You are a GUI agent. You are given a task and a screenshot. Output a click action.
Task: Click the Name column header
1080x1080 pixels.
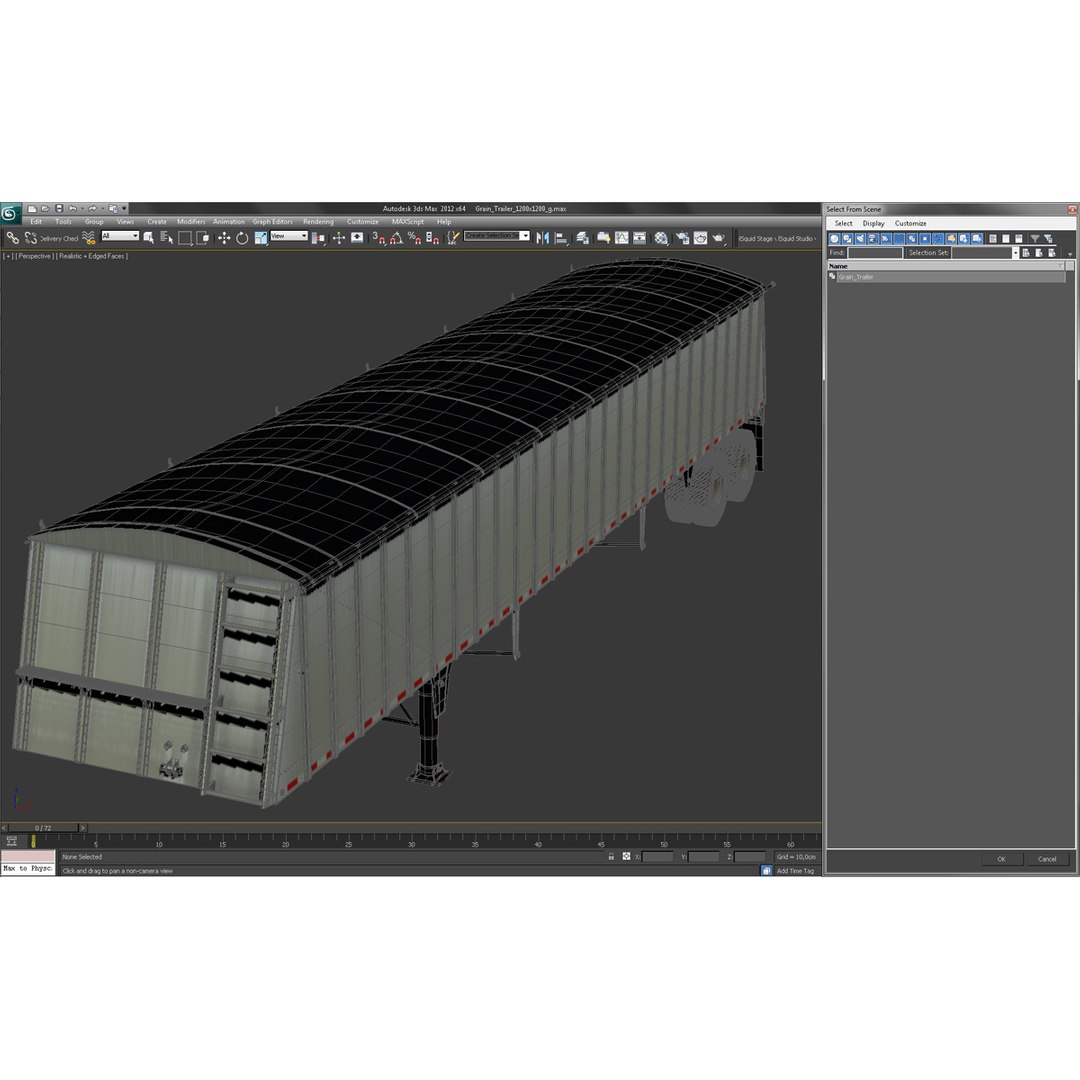pos(945,266)
